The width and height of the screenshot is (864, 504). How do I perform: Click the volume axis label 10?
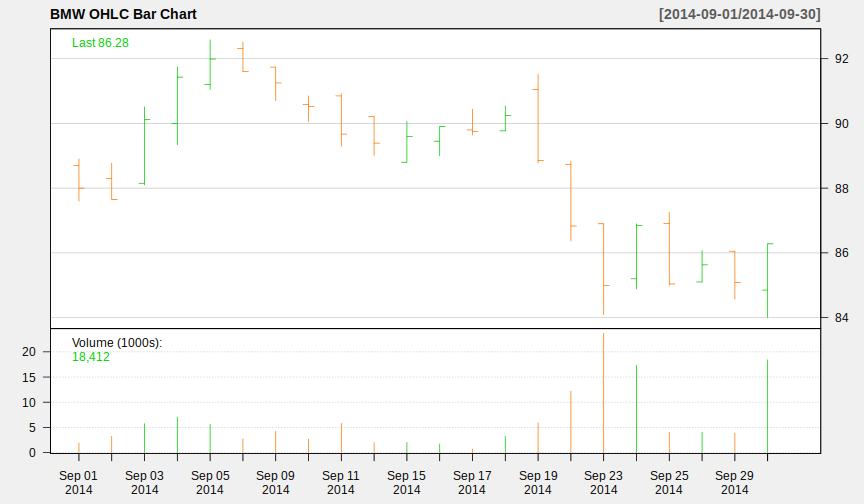tap(29, 403)
